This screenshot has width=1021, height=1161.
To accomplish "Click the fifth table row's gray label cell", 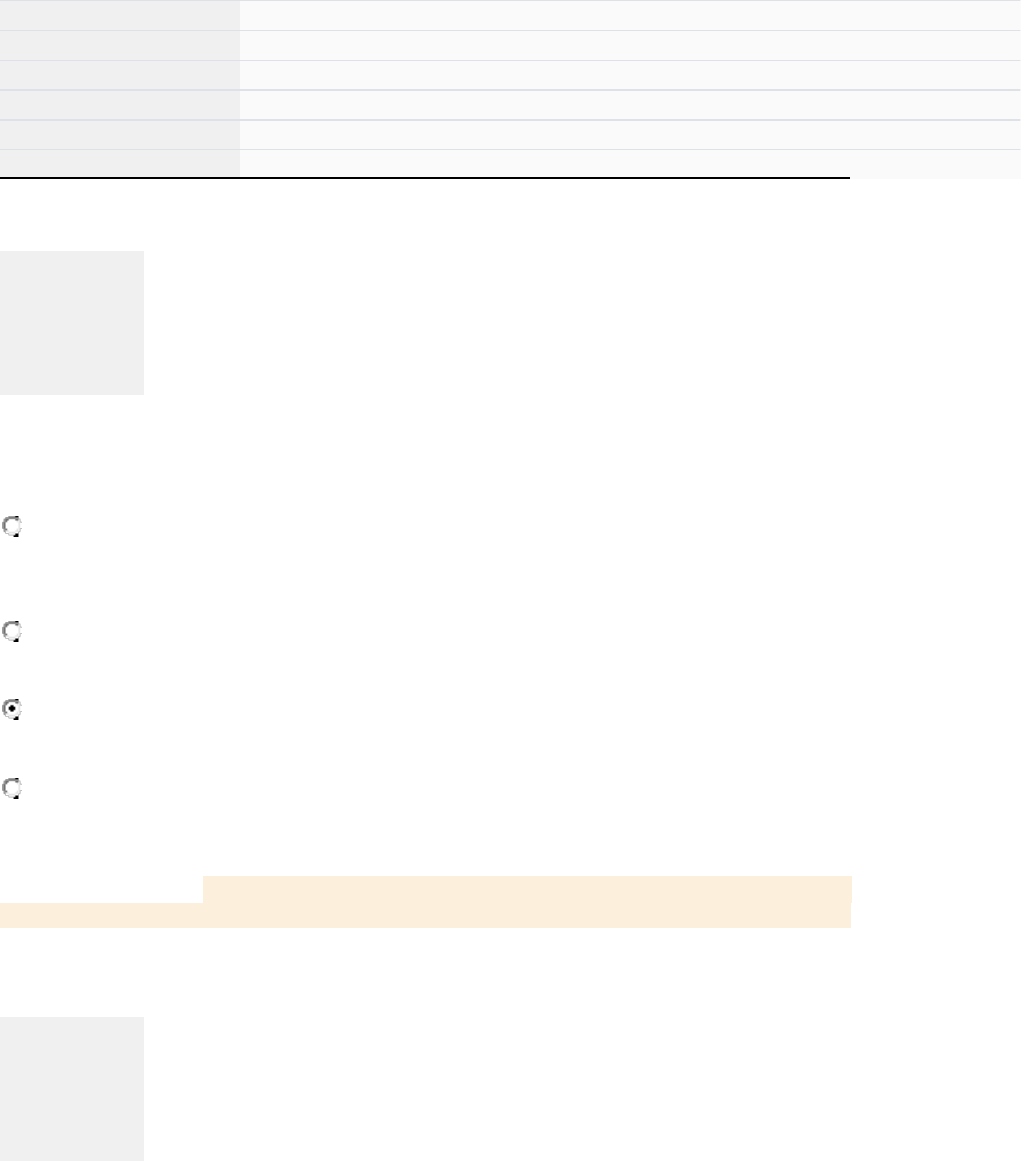I will (120, 135).
